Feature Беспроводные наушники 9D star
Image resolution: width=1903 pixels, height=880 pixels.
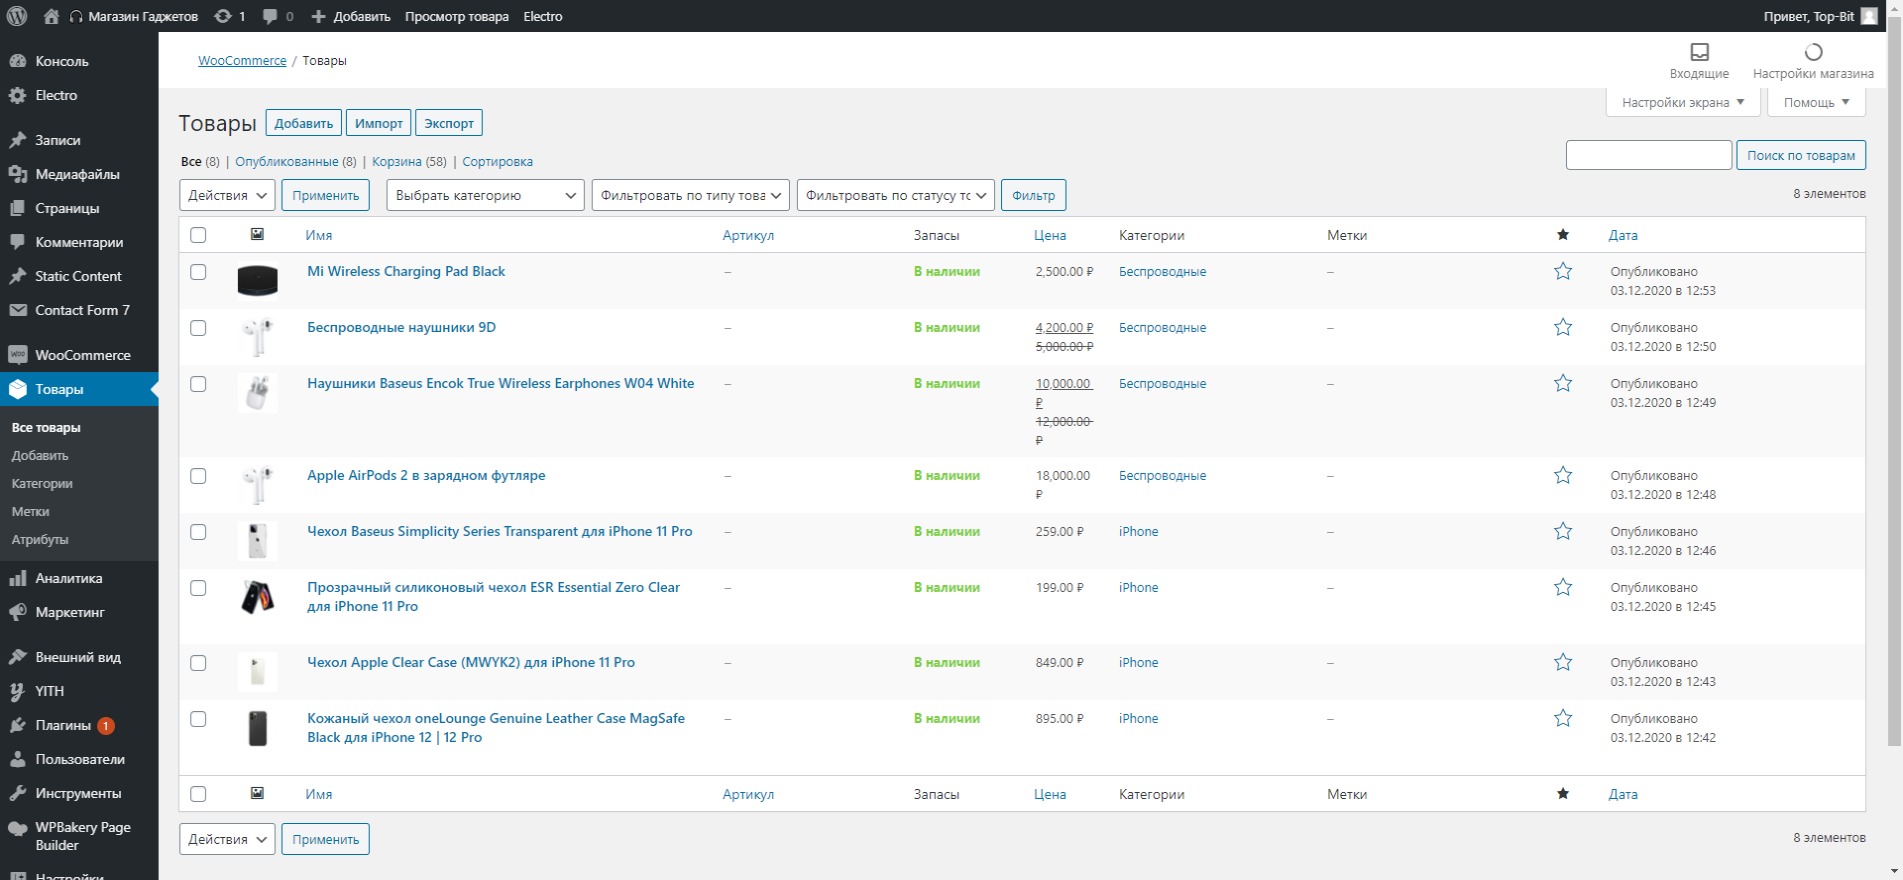pyautogui.click(x=1563, y=327)
